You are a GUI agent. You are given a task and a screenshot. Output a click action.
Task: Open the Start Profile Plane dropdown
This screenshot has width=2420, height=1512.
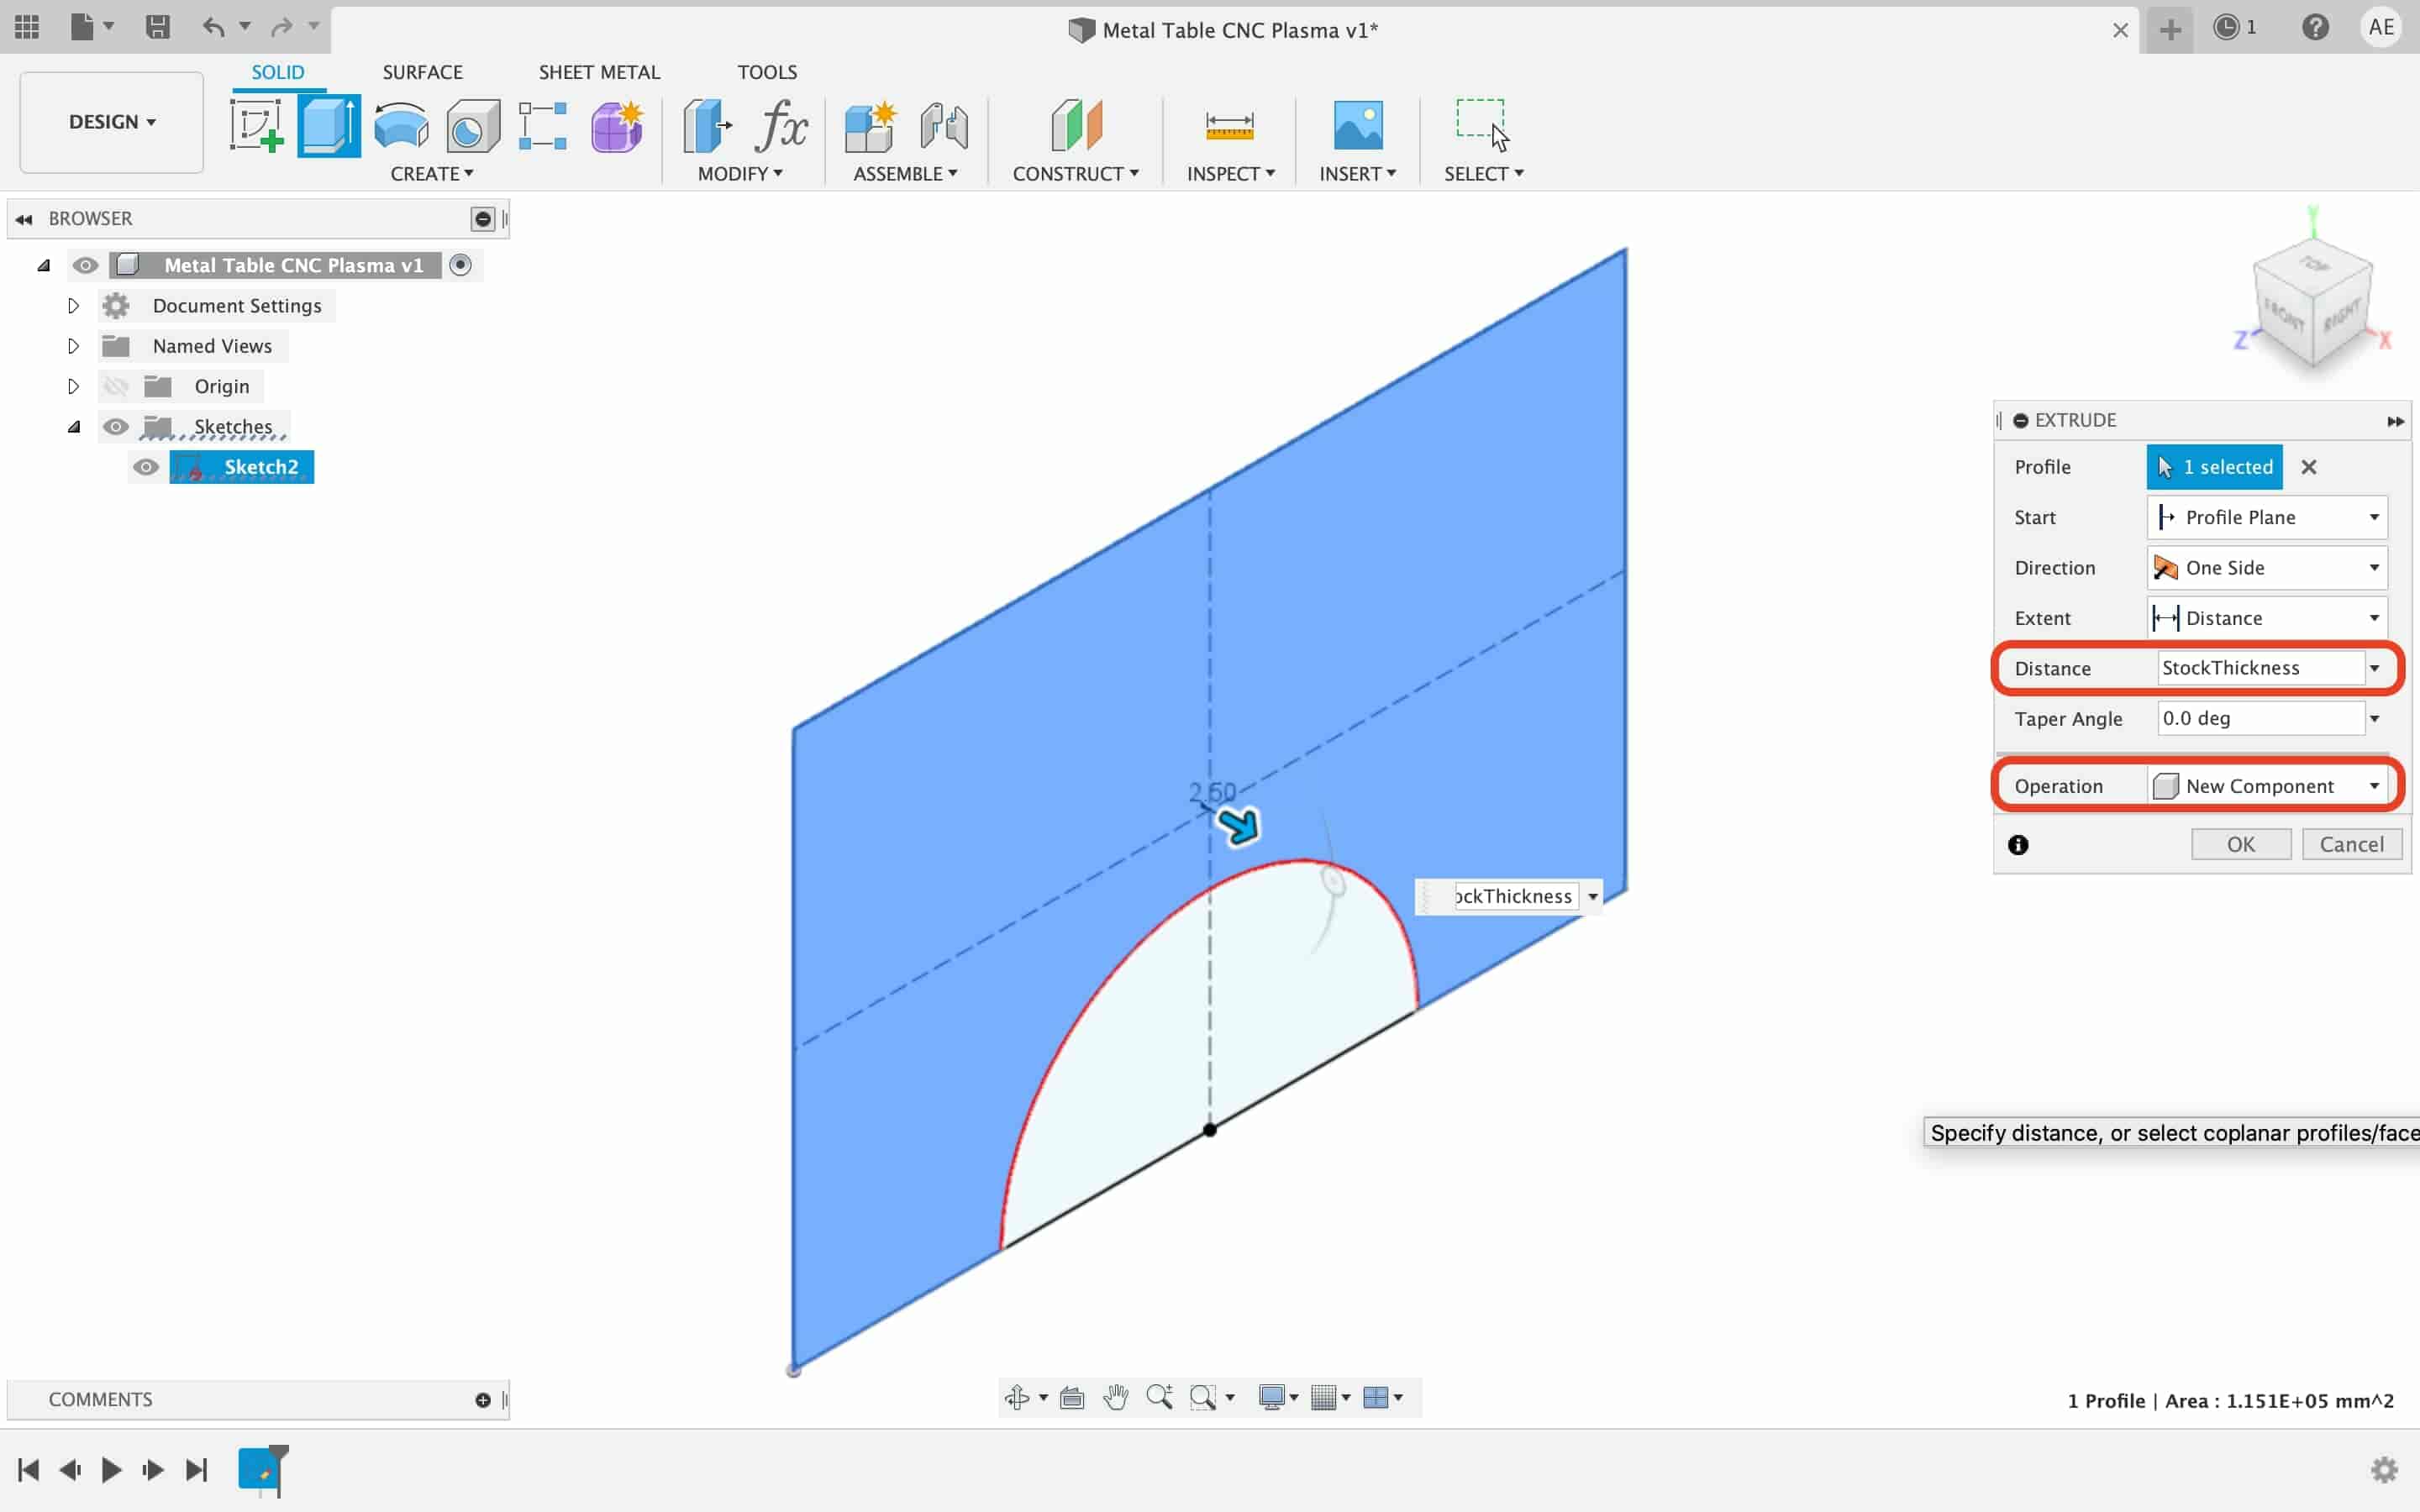(2267, 517)
